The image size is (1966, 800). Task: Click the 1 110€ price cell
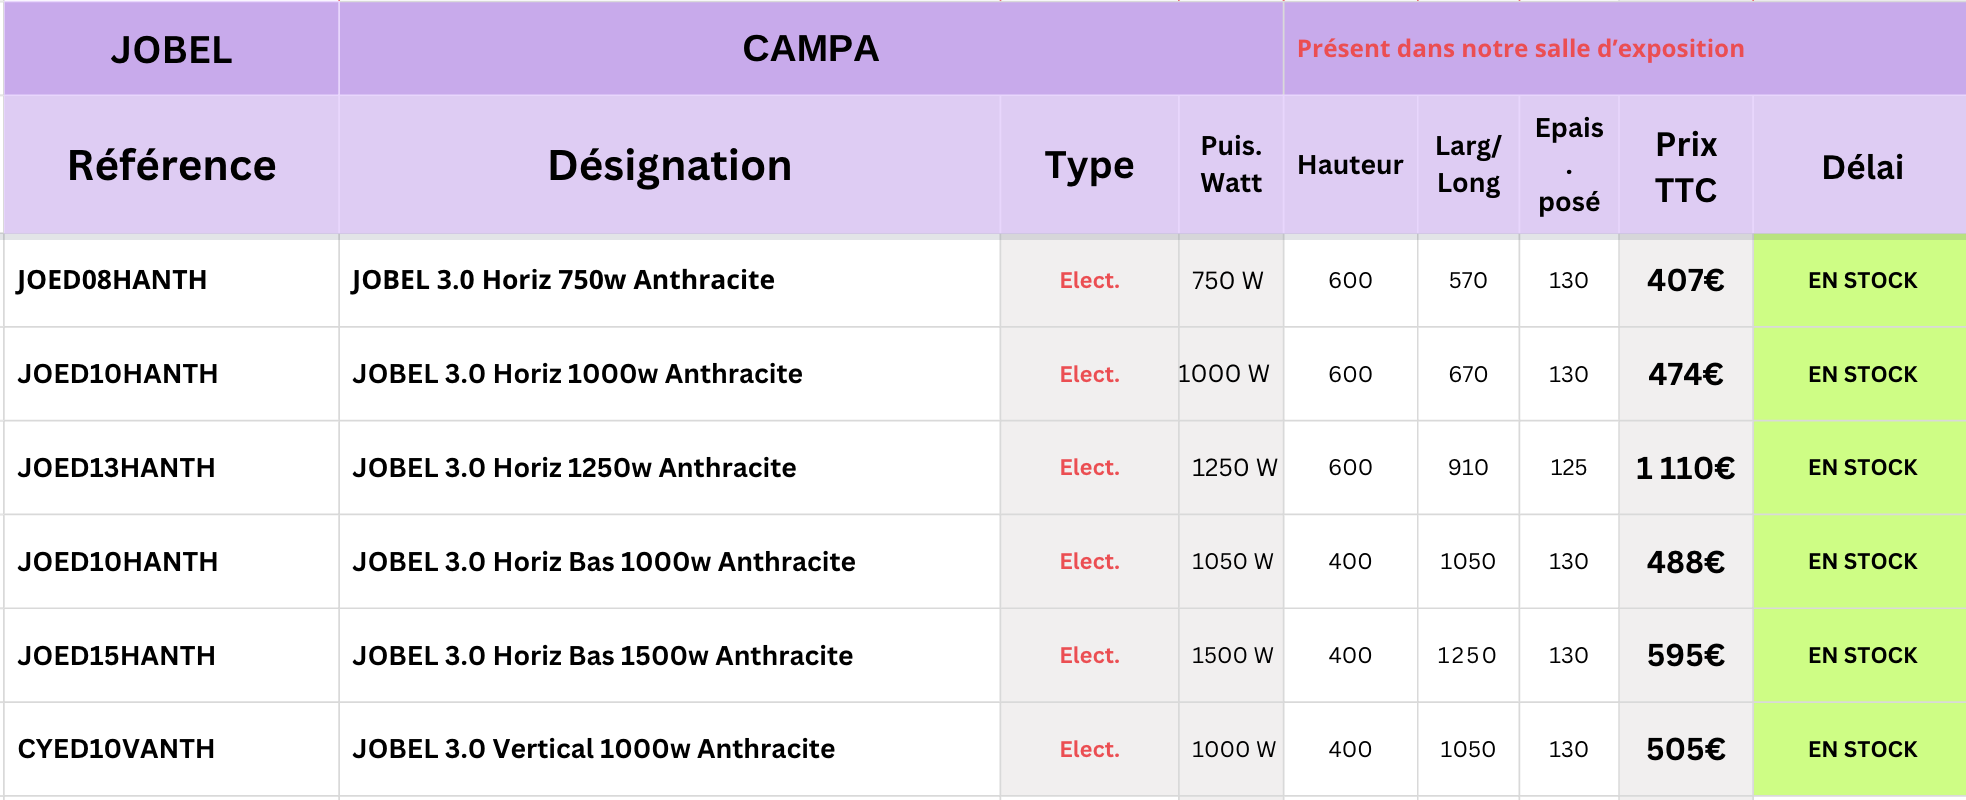pos(1685,468)
